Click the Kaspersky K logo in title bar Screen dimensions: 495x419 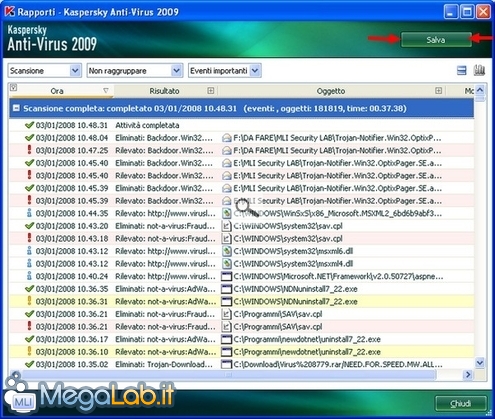click(10, 11)
